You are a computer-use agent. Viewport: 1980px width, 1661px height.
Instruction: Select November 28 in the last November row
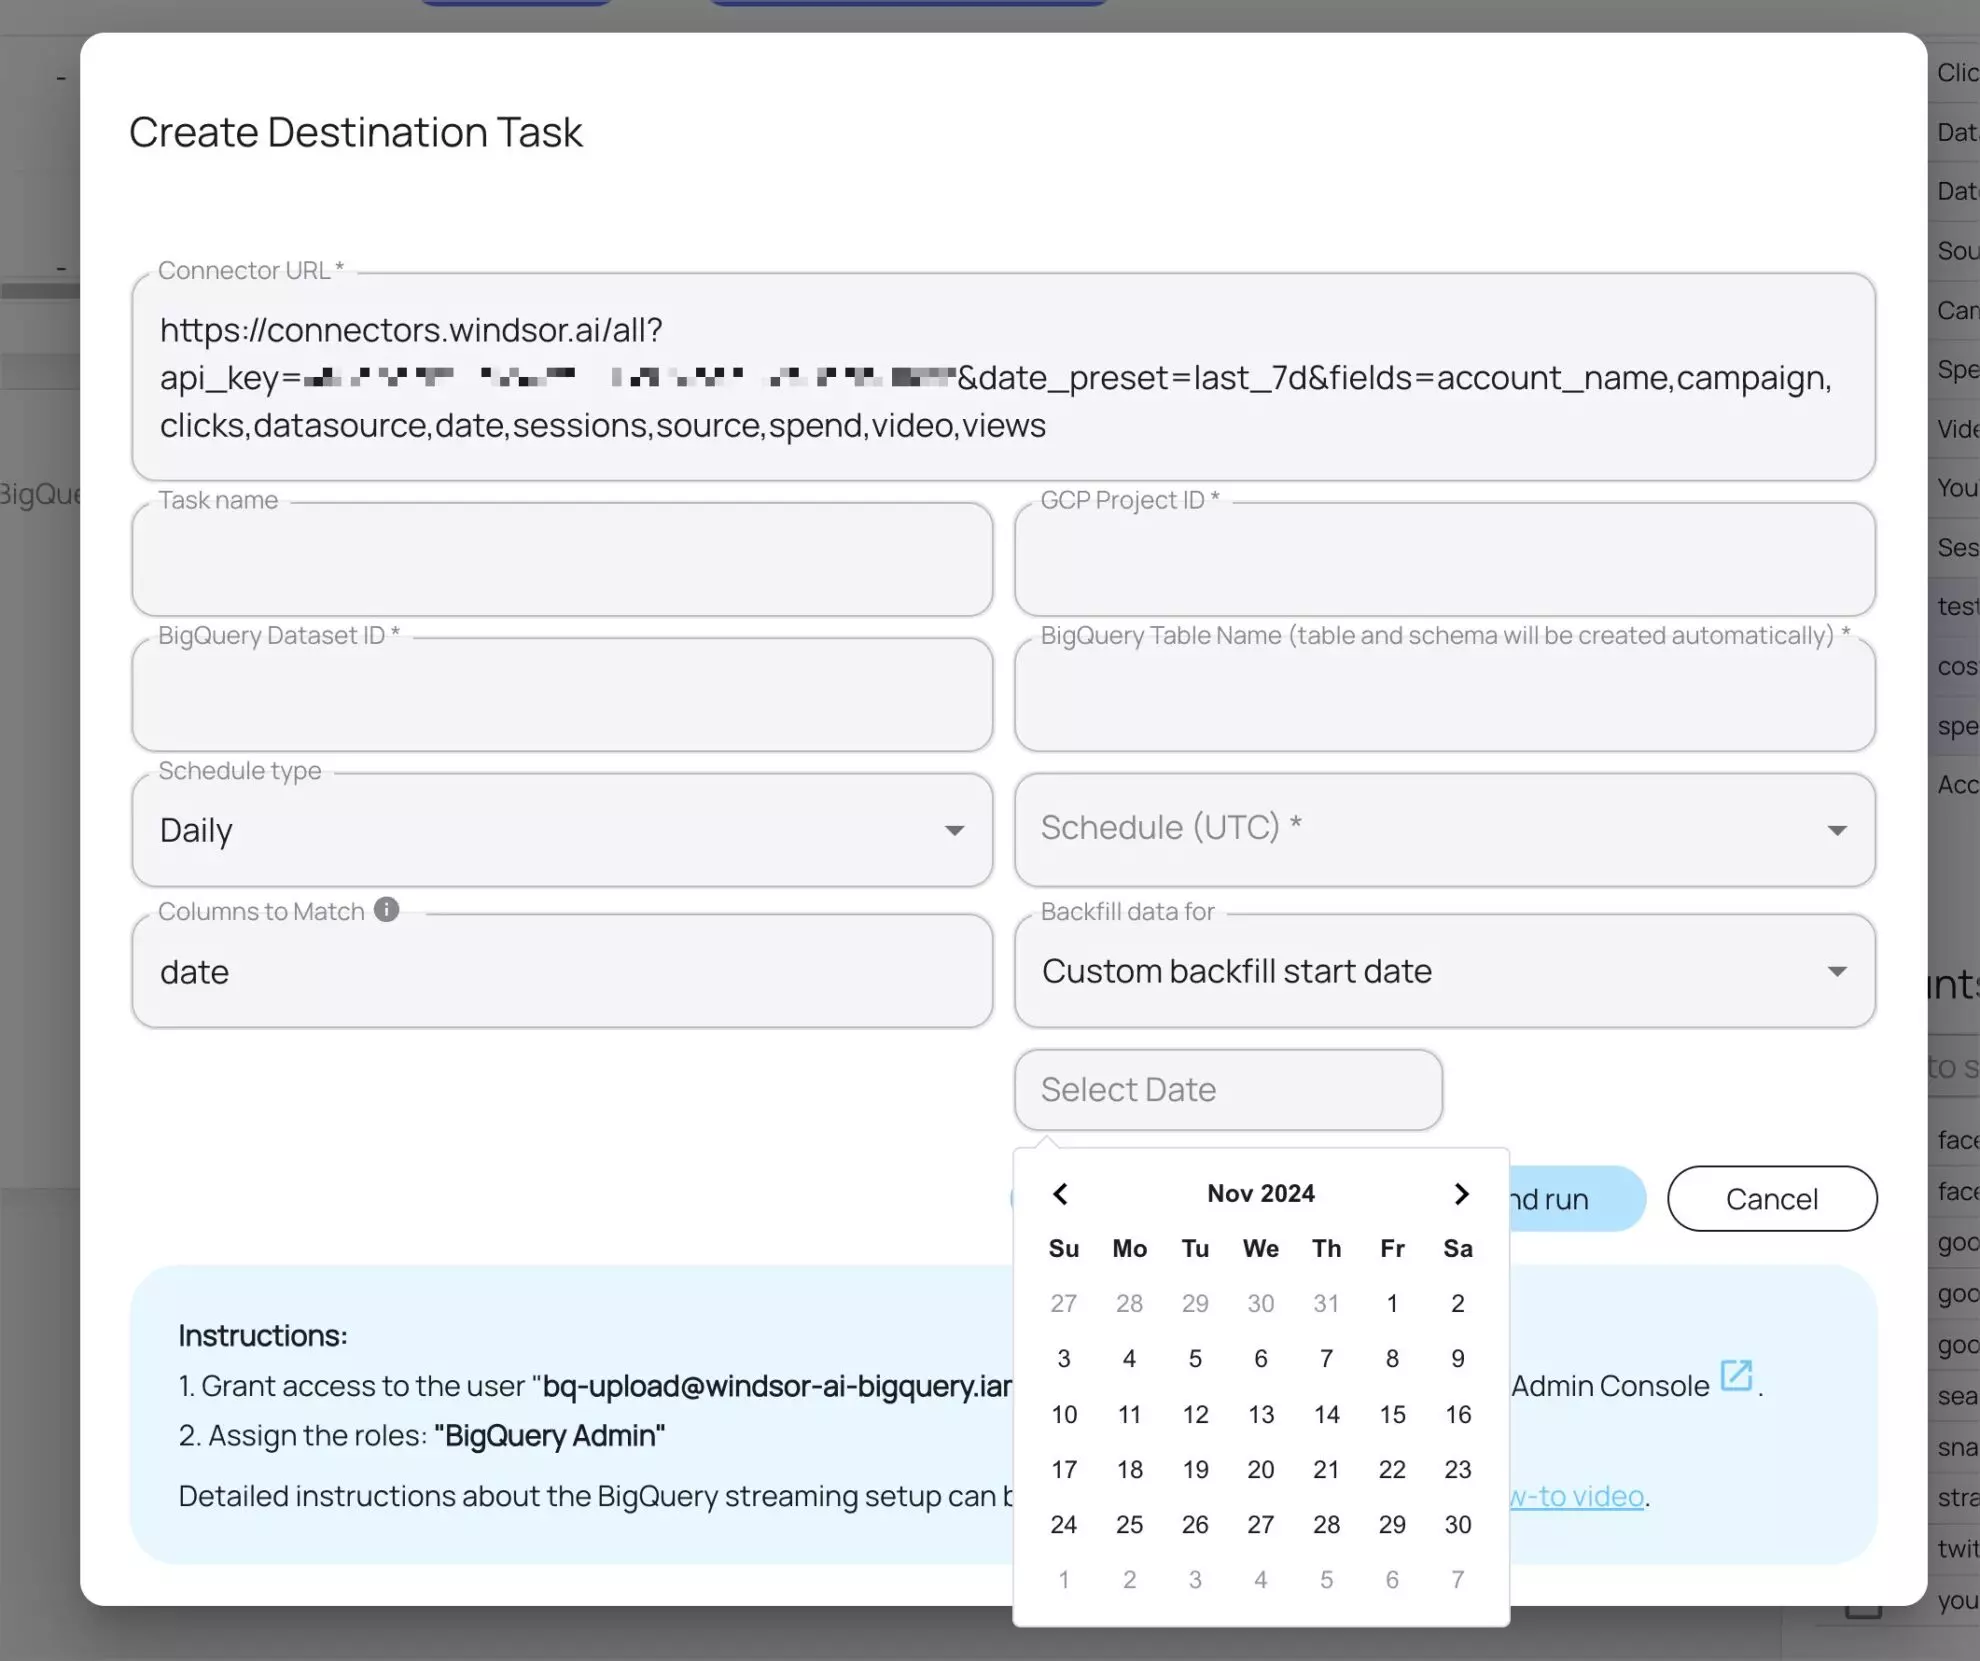1327,1524
